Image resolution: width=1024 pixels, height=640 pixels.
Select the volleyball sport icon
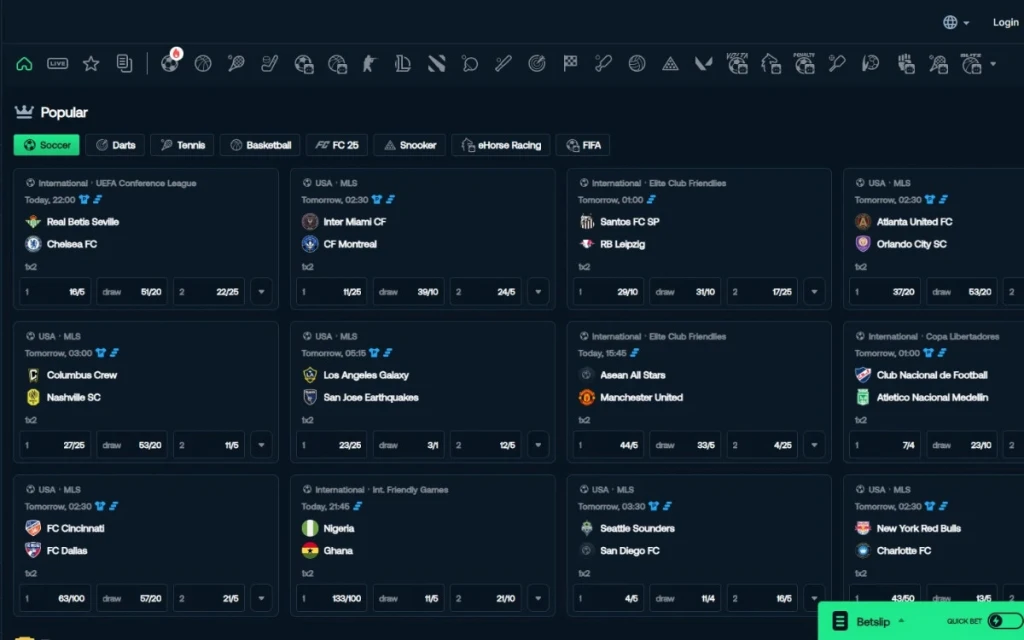pyautogui.click(x=637, y=63)
